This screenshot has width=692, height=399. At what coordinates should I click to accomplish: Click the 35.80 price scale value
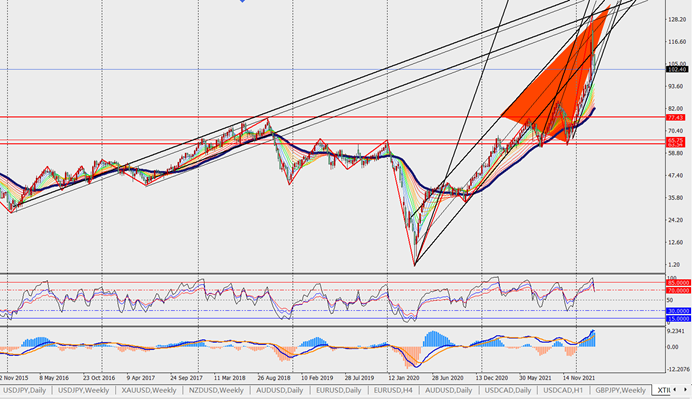pyautogui.click(x=677, y=198)
